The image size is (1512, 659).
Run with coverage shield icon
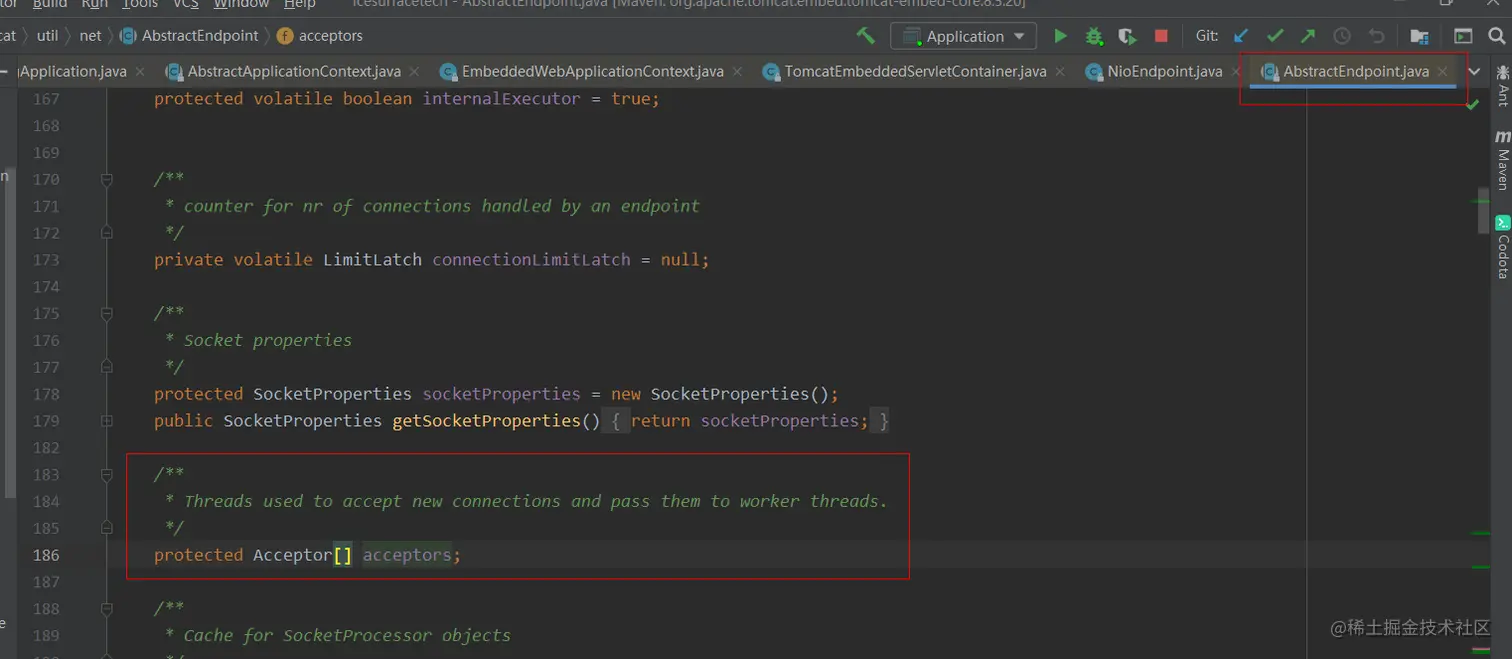coord(1128,36)
